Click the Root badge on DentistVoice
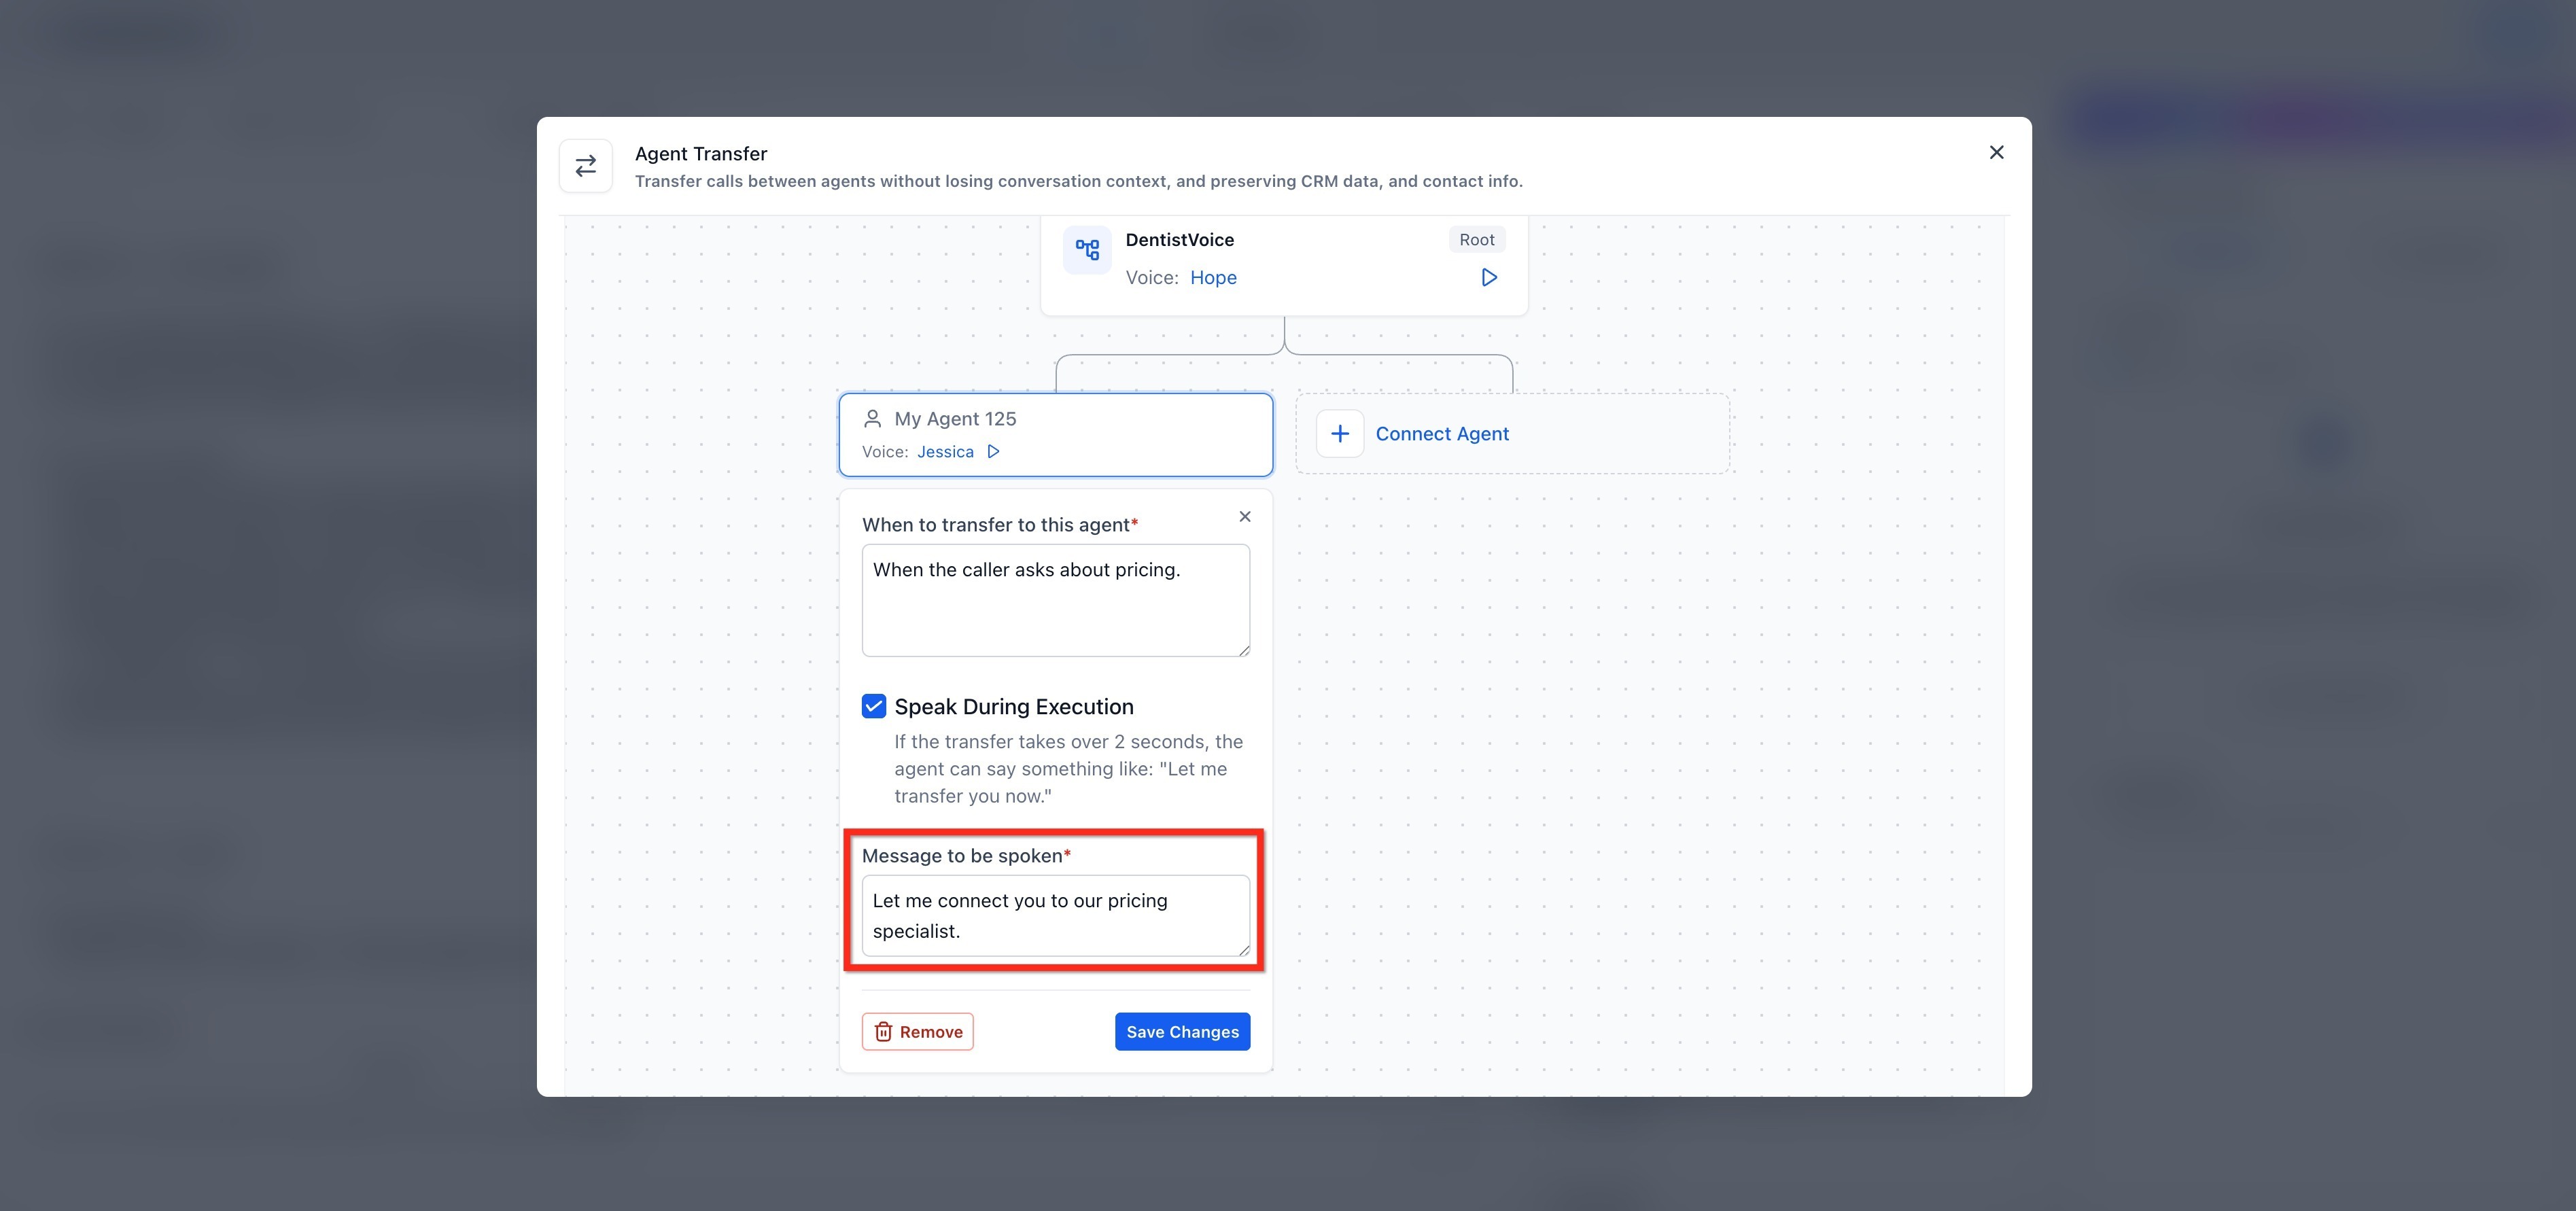 [1476, 240]
